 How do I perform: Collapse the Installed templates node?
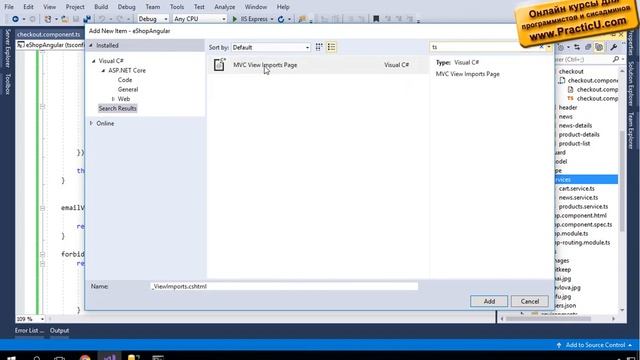tap(91, 45)
